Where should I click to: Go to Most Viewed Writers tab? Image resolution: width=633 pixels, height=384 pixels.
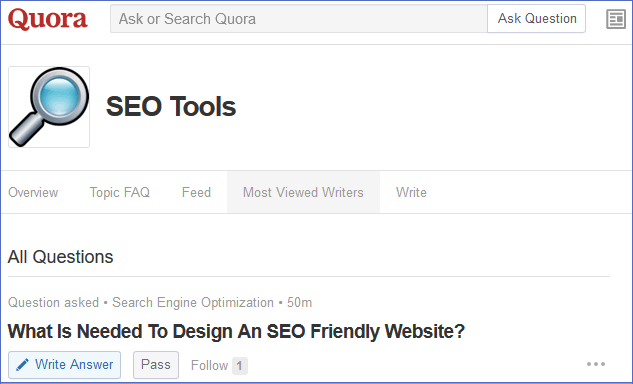303,192
